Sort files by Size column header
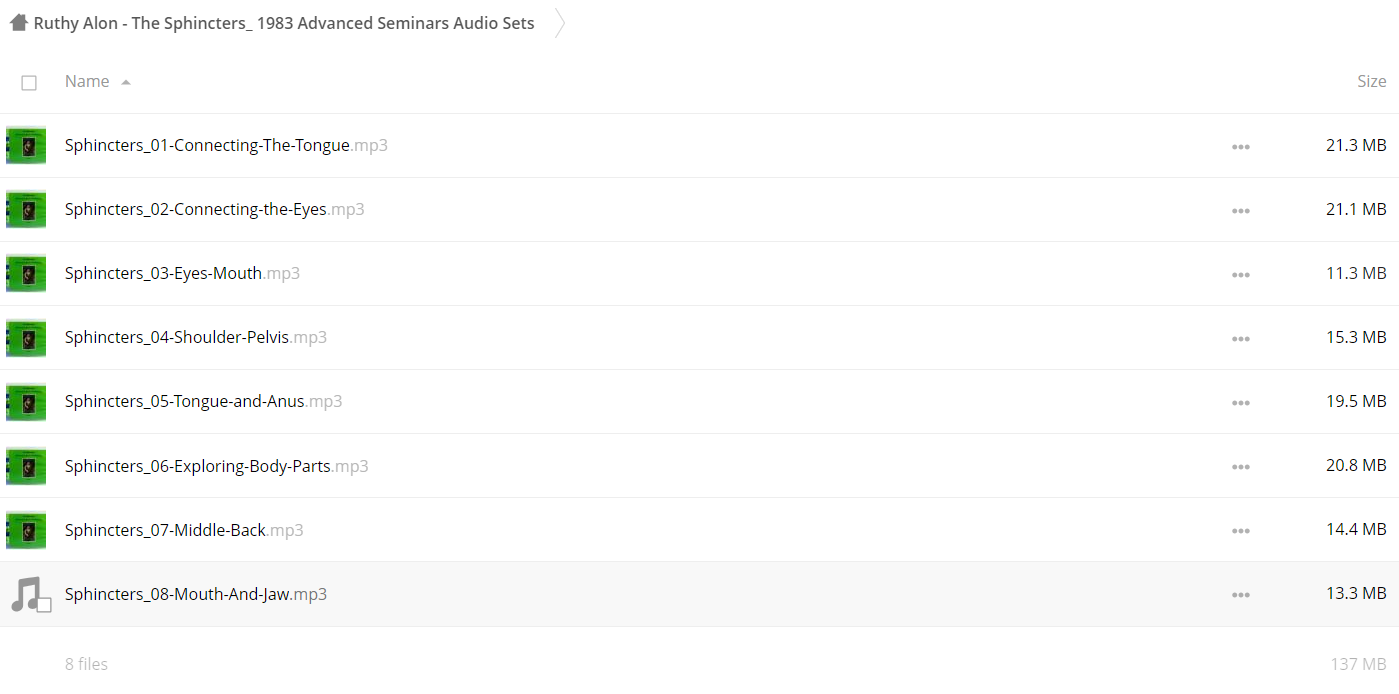Image resolution: width=1399 pixels, height=694 pixels. coord(1371,81)
